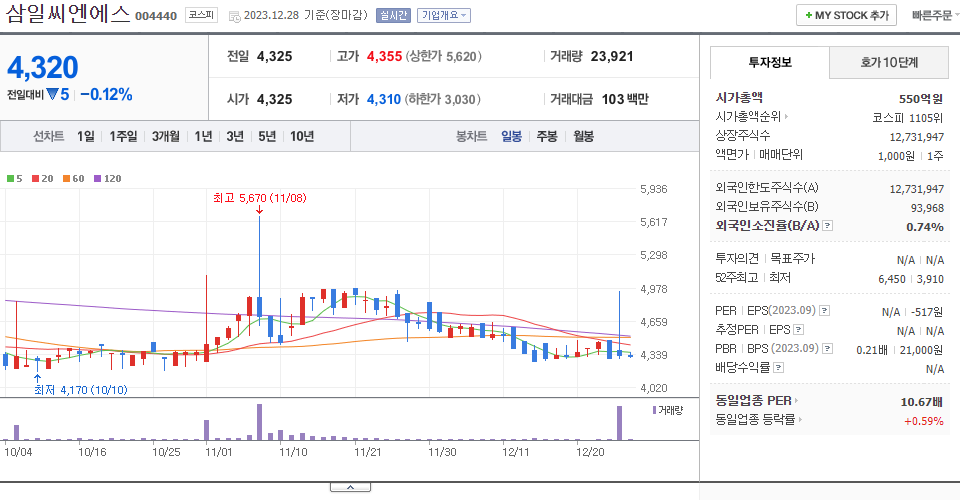Select the 3년 line chart period
This screenshot has width=960, height=500.
click(x=235, y=136)
